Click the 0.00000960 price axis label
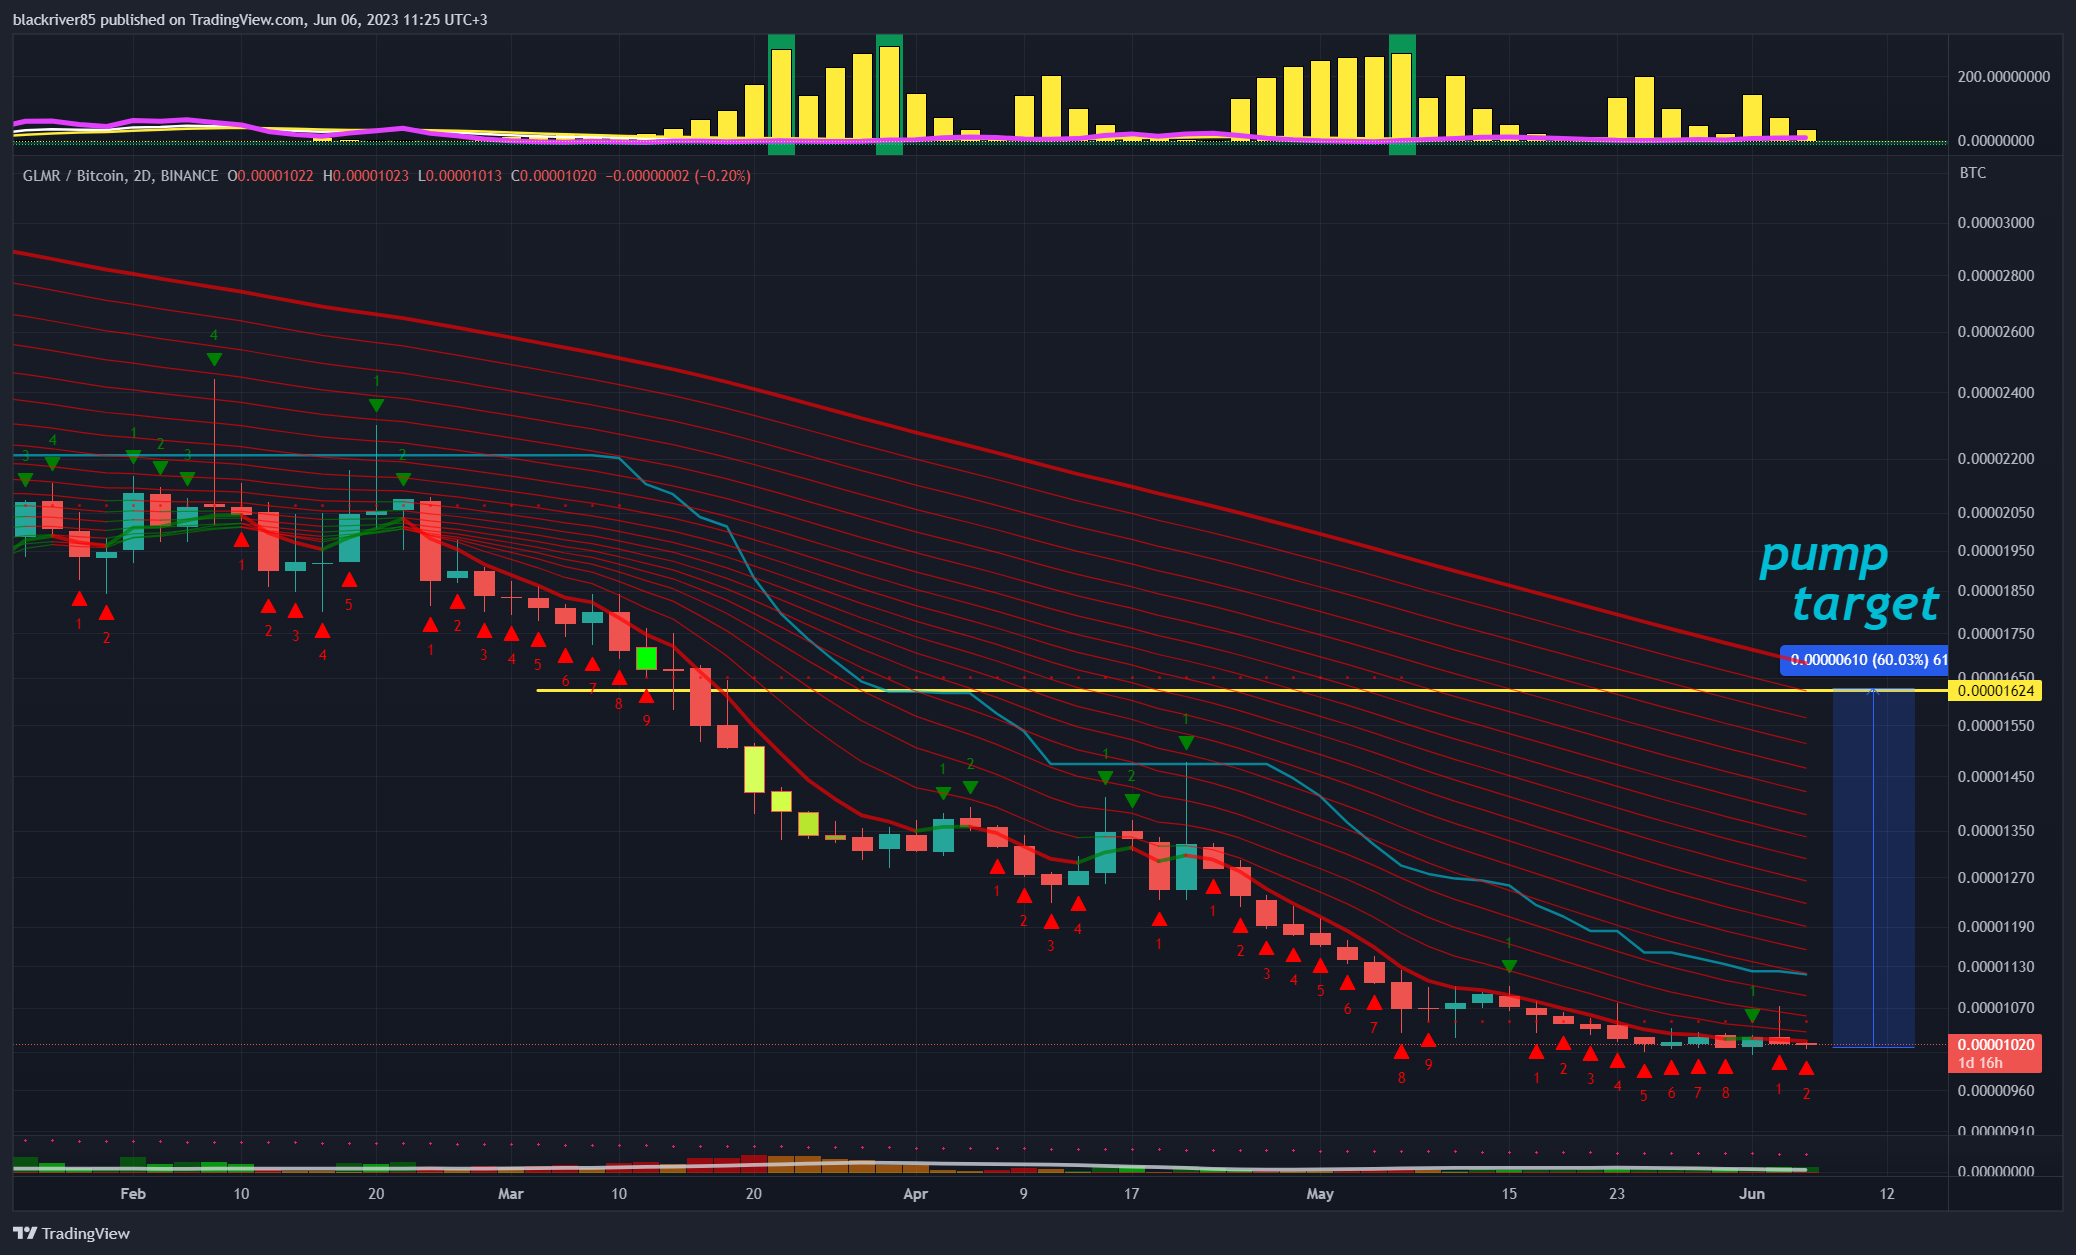 (1995, 1091)
